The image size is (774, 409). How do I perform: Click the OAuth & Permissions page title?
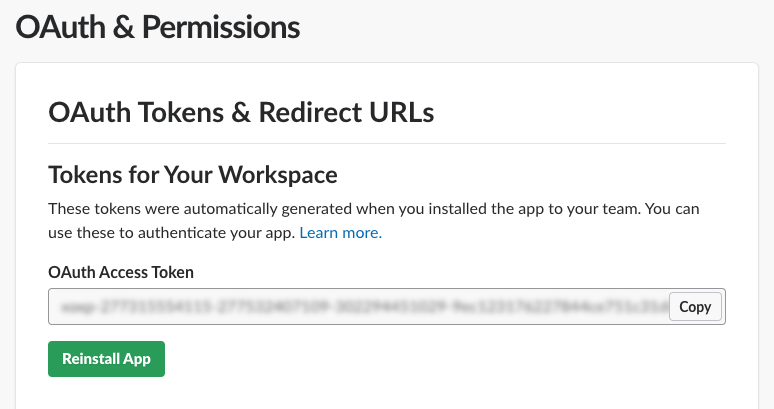tap(158, 27)
